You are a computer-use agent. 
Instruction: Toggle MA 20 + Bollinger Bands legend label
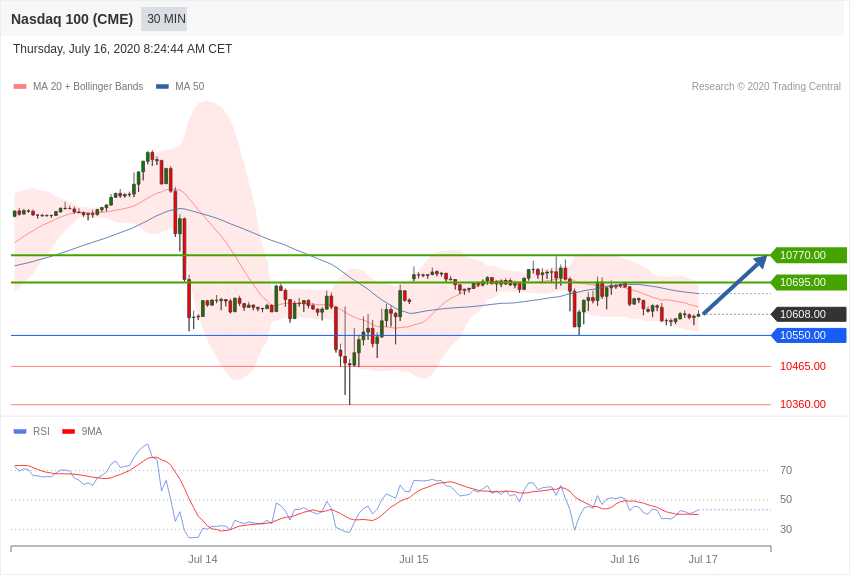88,87
